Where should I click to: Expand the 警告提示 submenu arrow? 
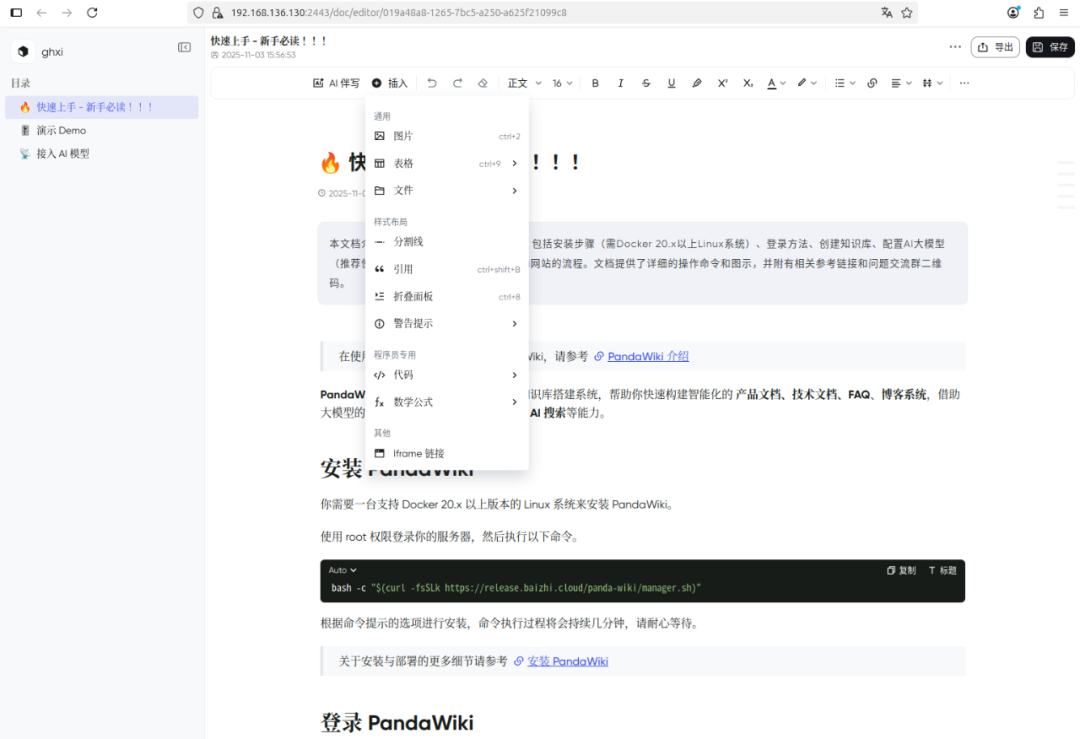(x=515, y=324)
